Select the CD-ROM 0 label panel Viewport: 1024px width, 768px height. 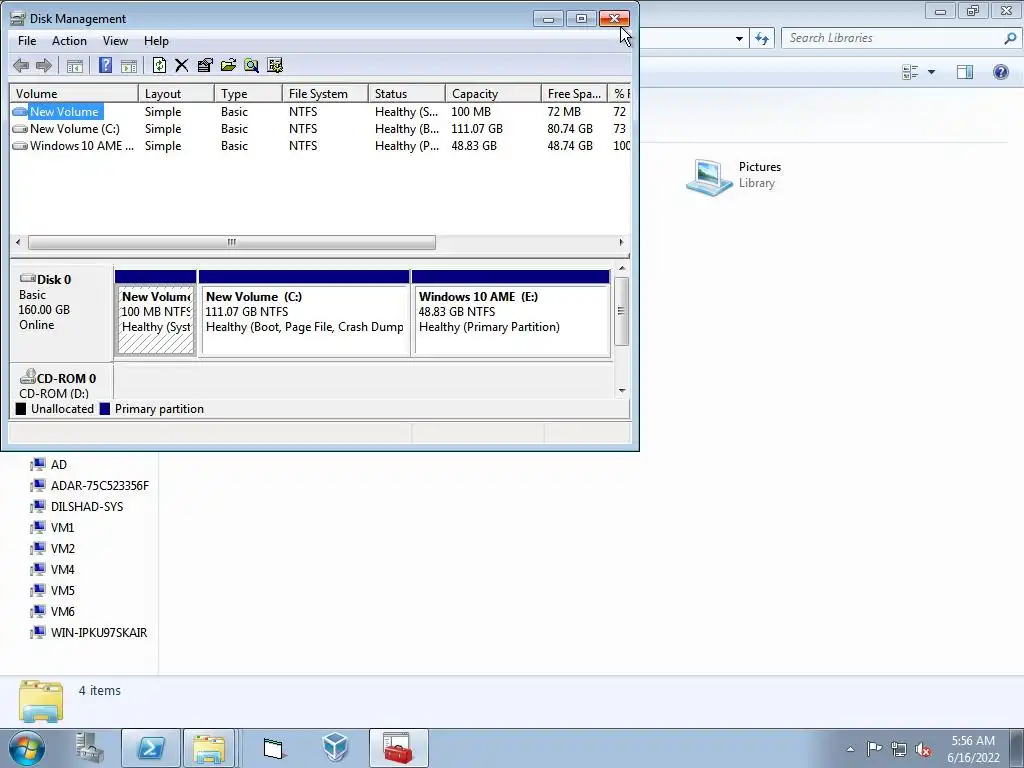pos(61,381)
